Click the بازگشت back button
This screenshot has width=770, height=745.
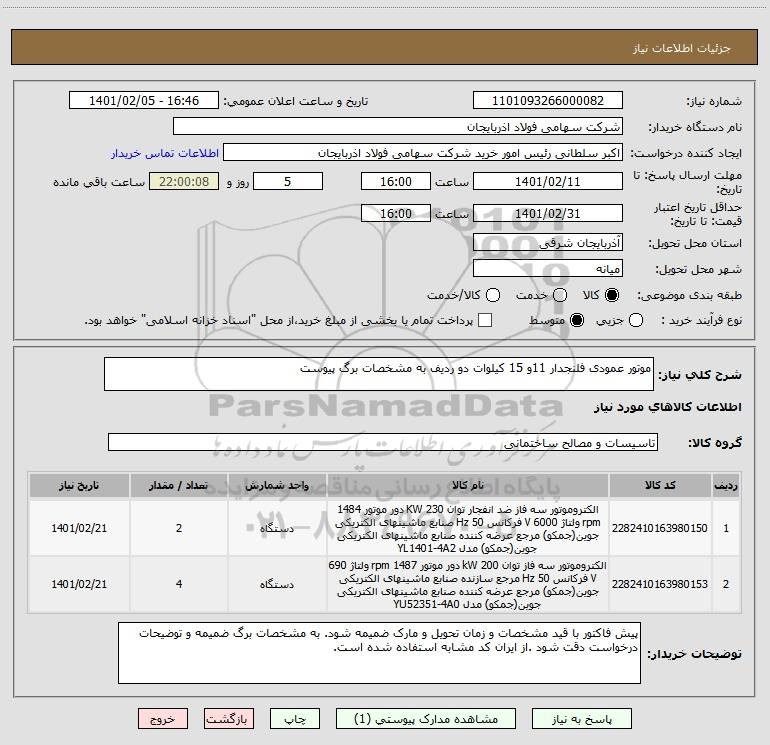(229, 719)
